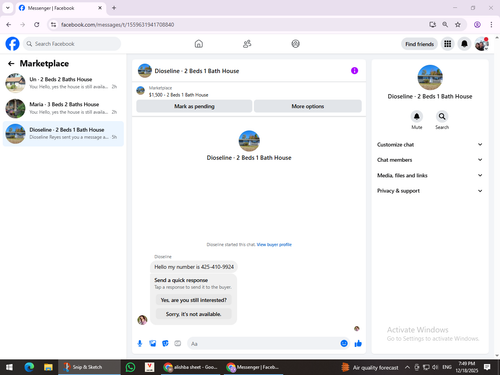This screenshot has width=500, height=375.
Task: Go back in browser history
Action: tap(9, 24)
